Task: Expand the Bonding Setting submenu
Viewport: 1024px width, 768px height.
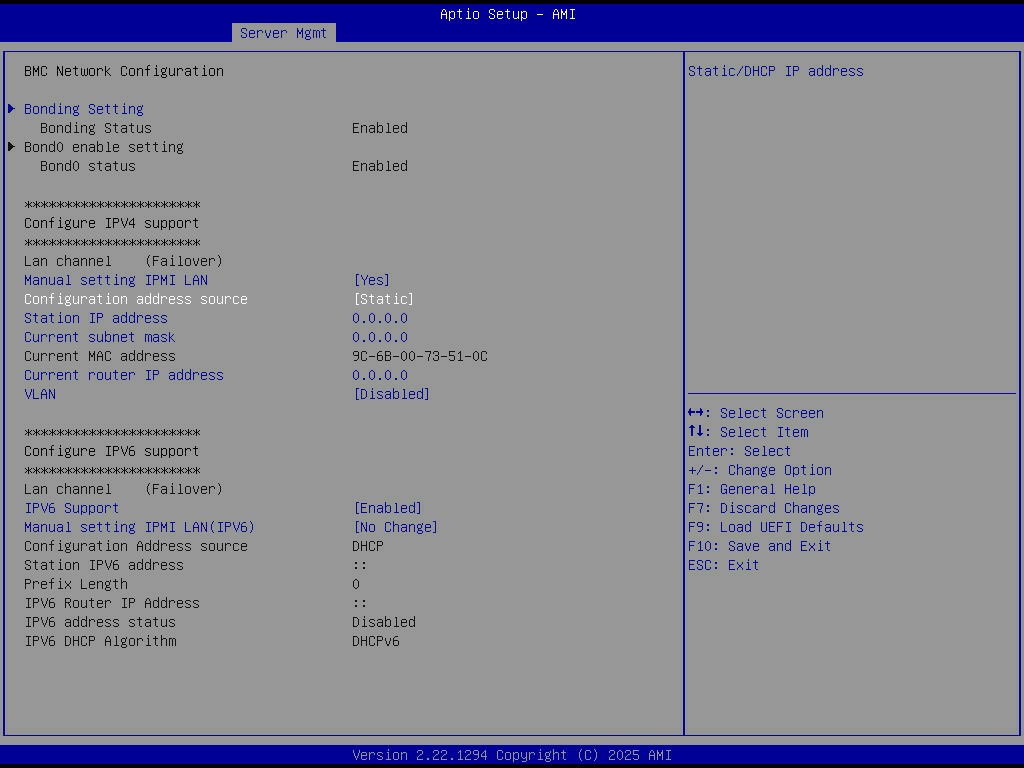Action: (84, 109)
